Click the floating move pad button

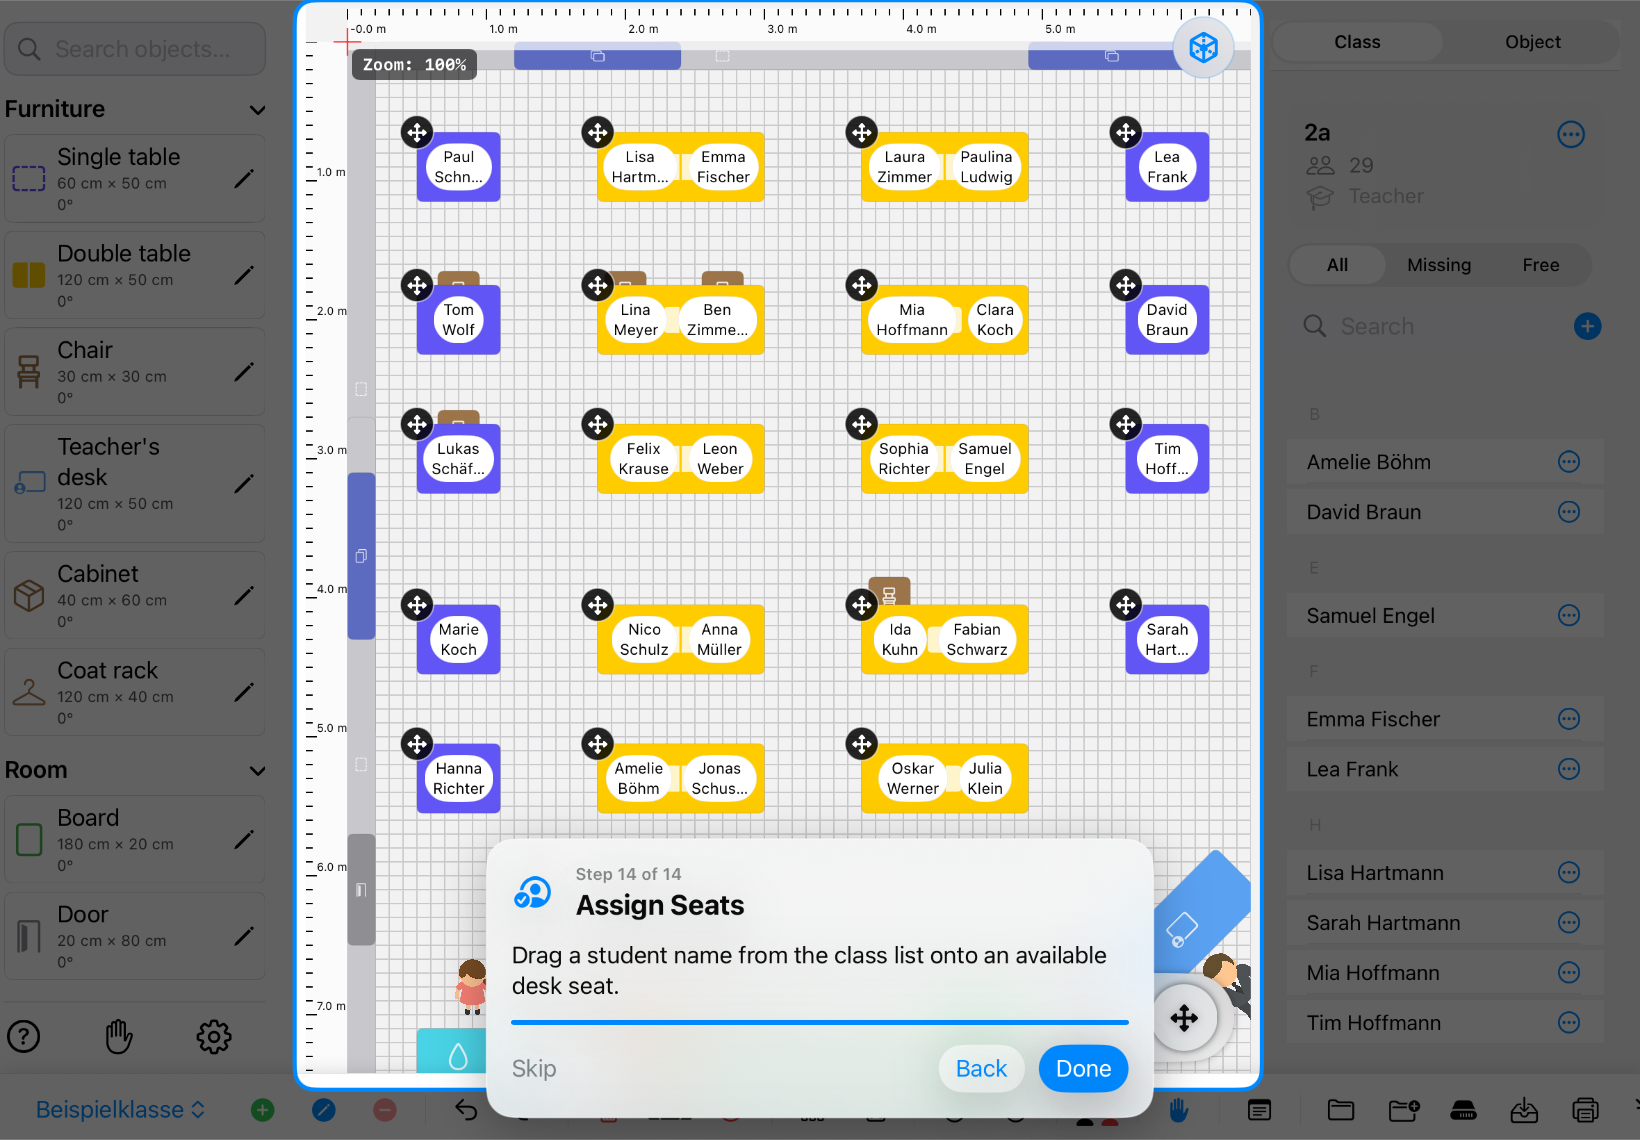[x=1184, y=1018]
